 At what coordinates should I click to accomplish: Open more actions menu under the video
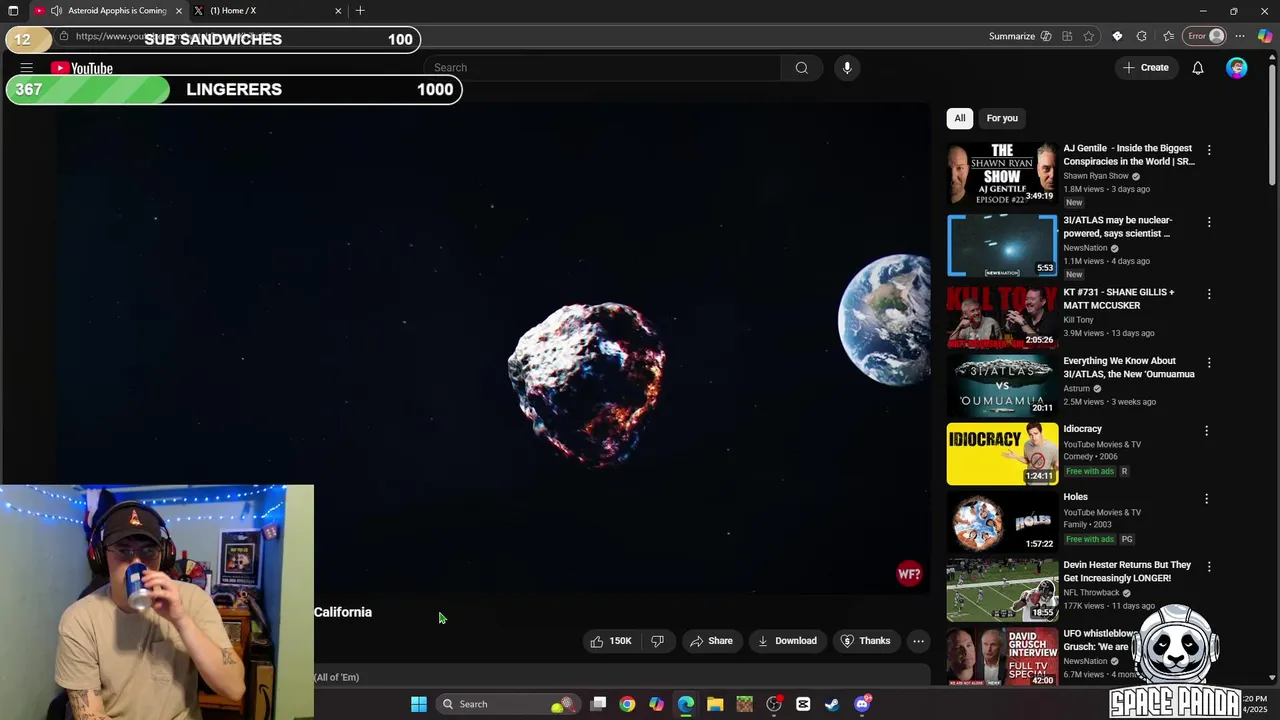[x=918, y=641]
